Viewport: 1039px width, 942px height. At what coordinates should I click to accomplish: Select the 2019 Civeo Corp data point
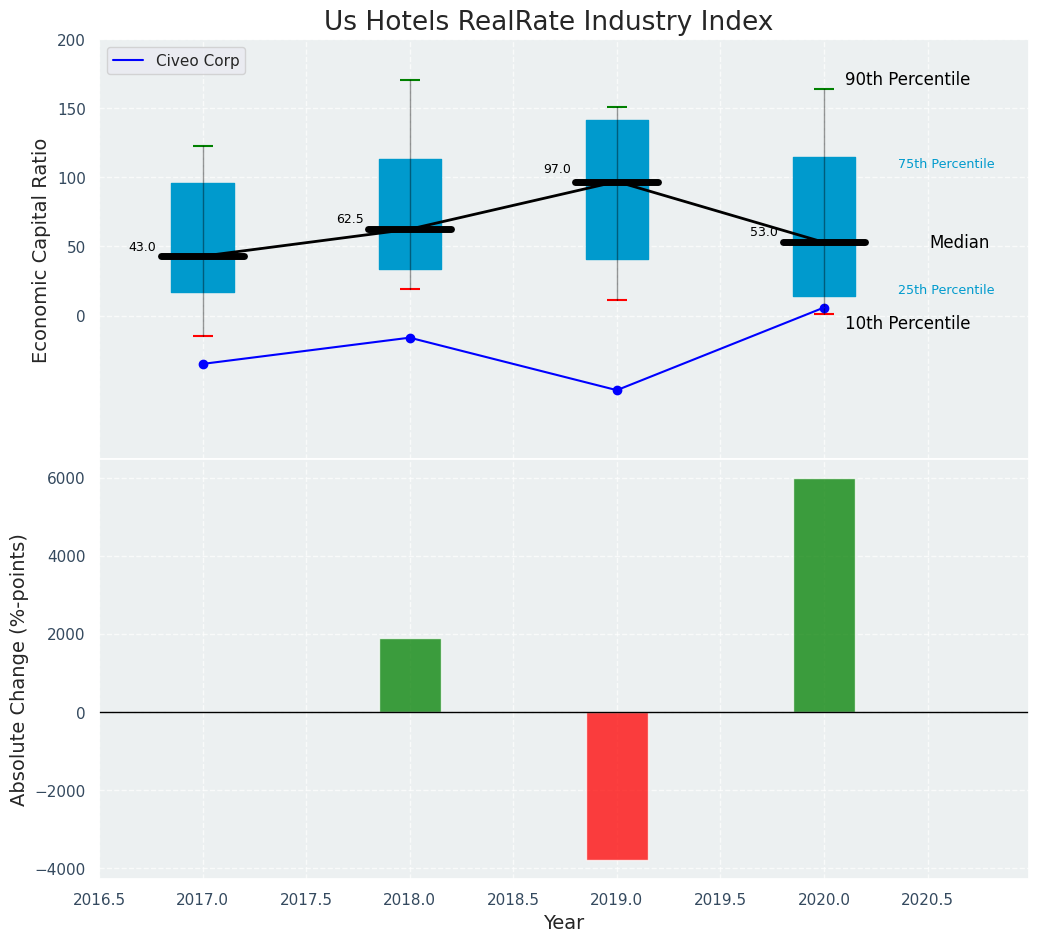pyautogui.click(x=617, y=390)
